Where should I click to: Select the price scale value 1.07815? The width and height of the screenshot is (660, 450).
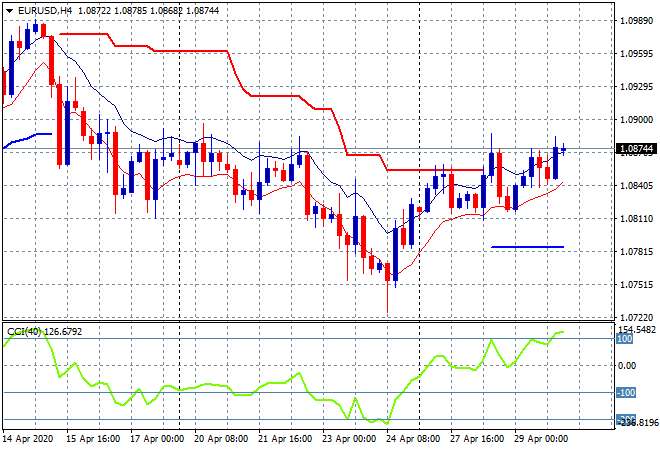pos(637,252)
